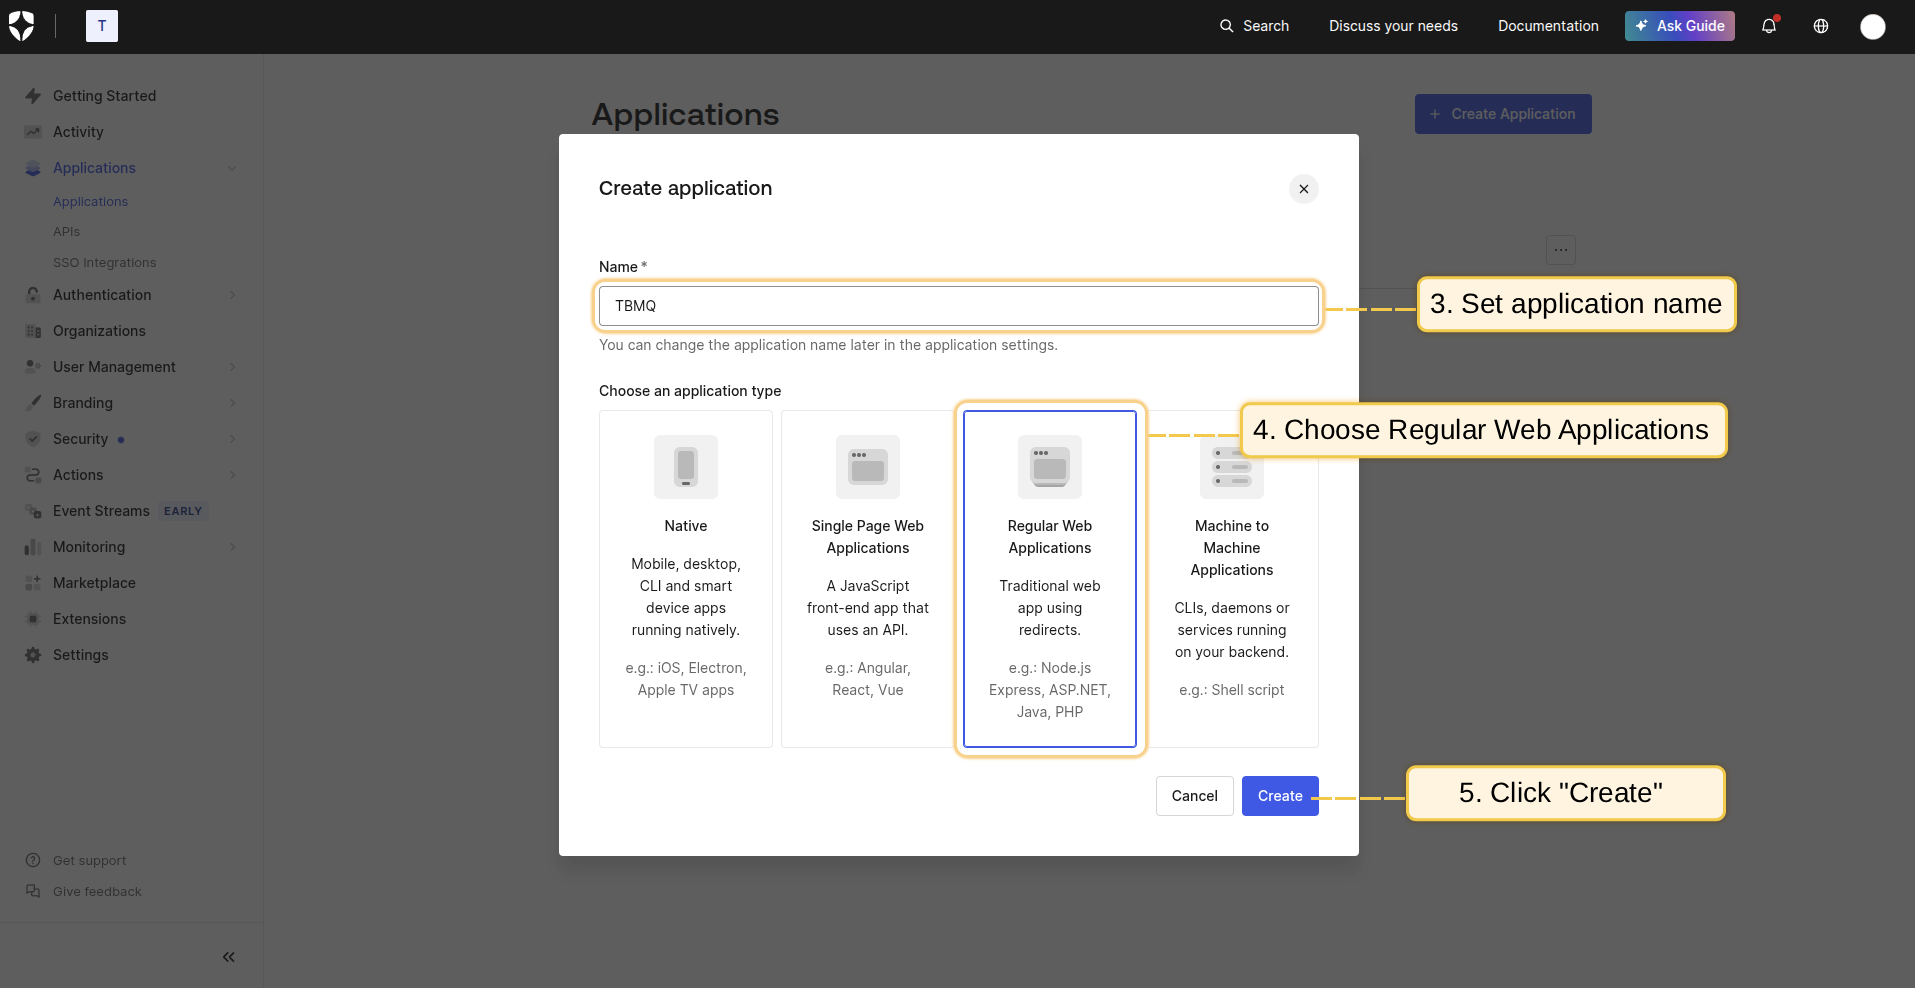This screenshot has width=1915, height=988.
Task: Collapse the sidebar with double-chevron icon
Action: pos(229,957)
